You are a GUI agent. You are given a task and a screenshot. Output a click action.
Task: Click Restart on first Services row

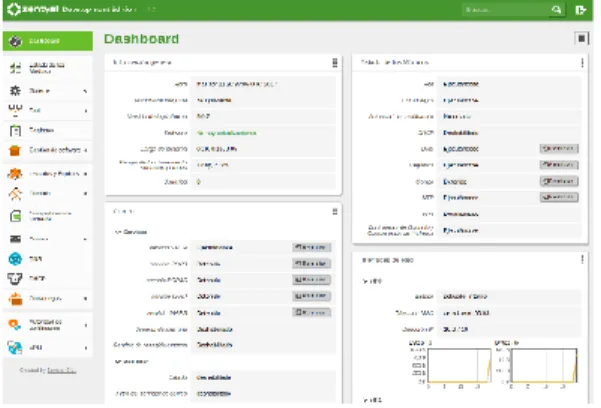(x=311, y=247)
